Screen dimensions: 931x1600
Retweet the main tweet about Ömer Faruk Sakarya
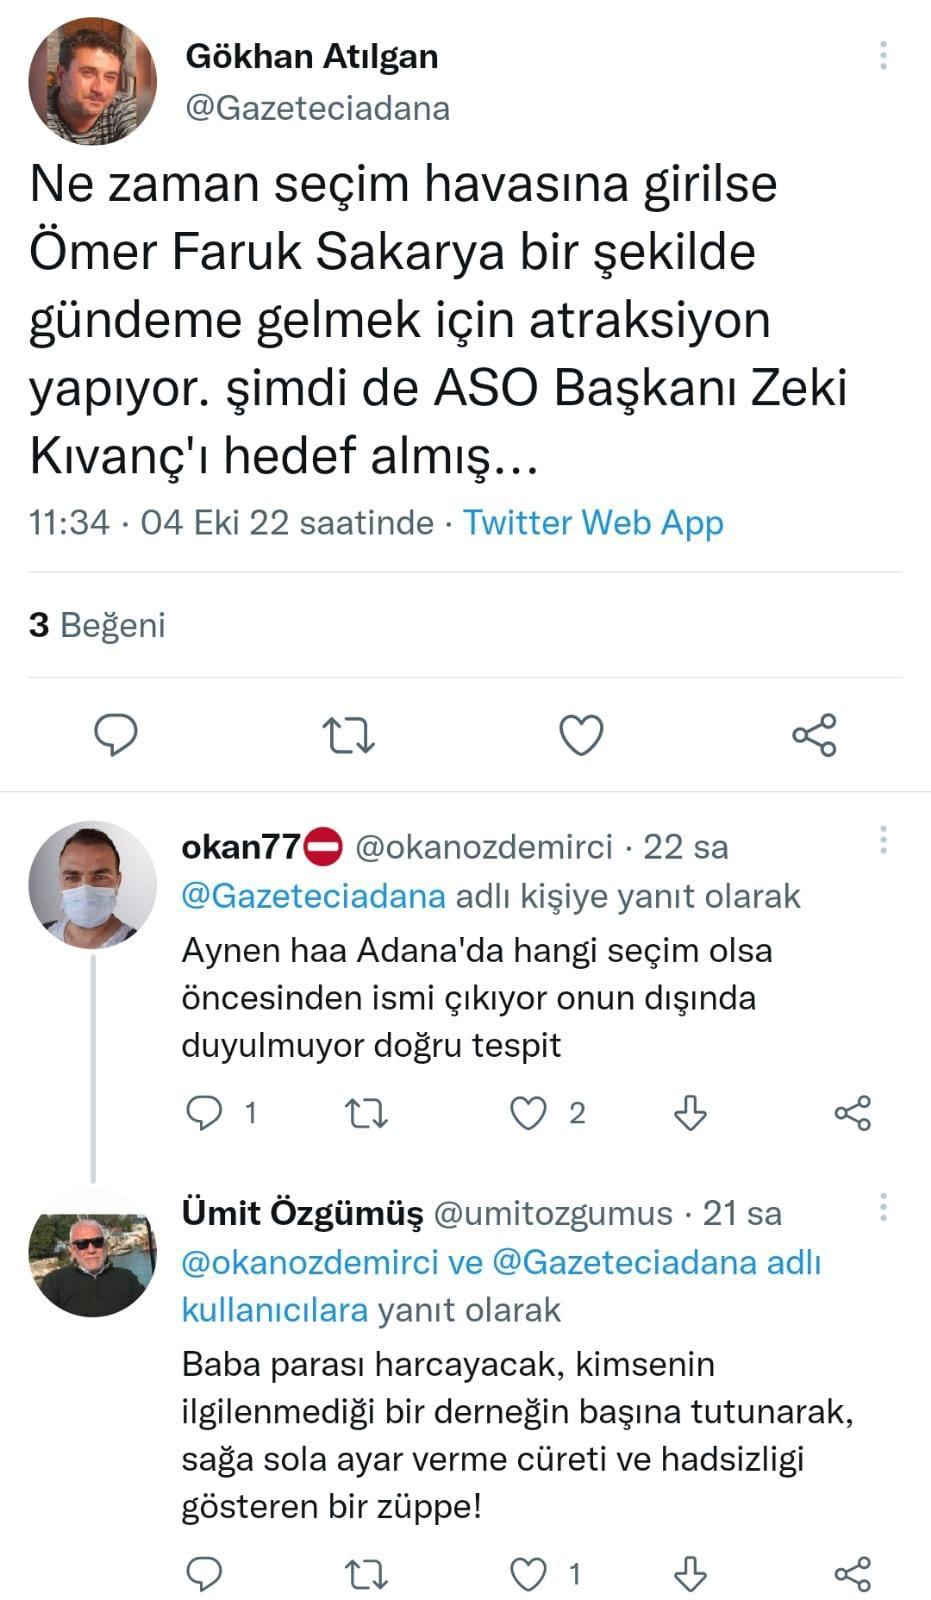[x=349, y=736]
